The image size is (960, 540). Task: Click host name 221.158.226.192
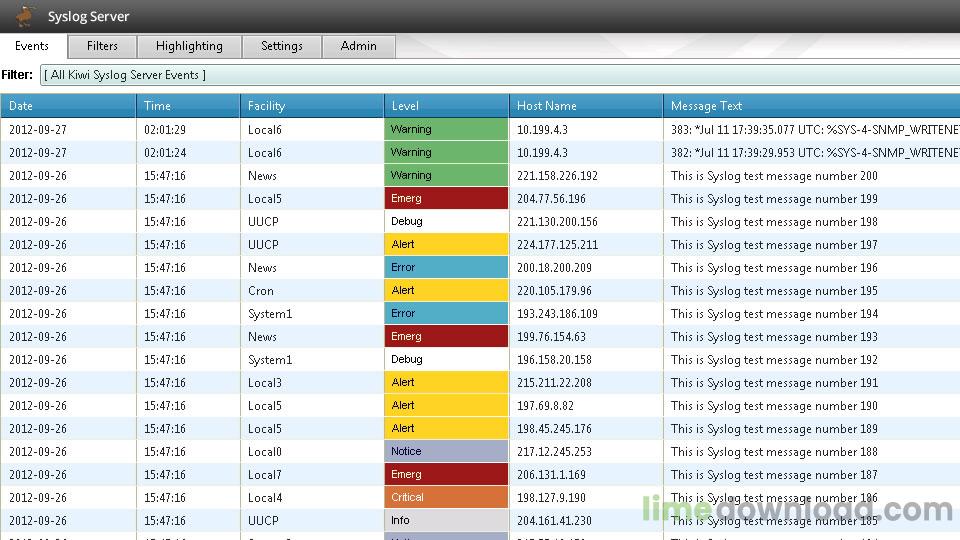click(557, 176)
